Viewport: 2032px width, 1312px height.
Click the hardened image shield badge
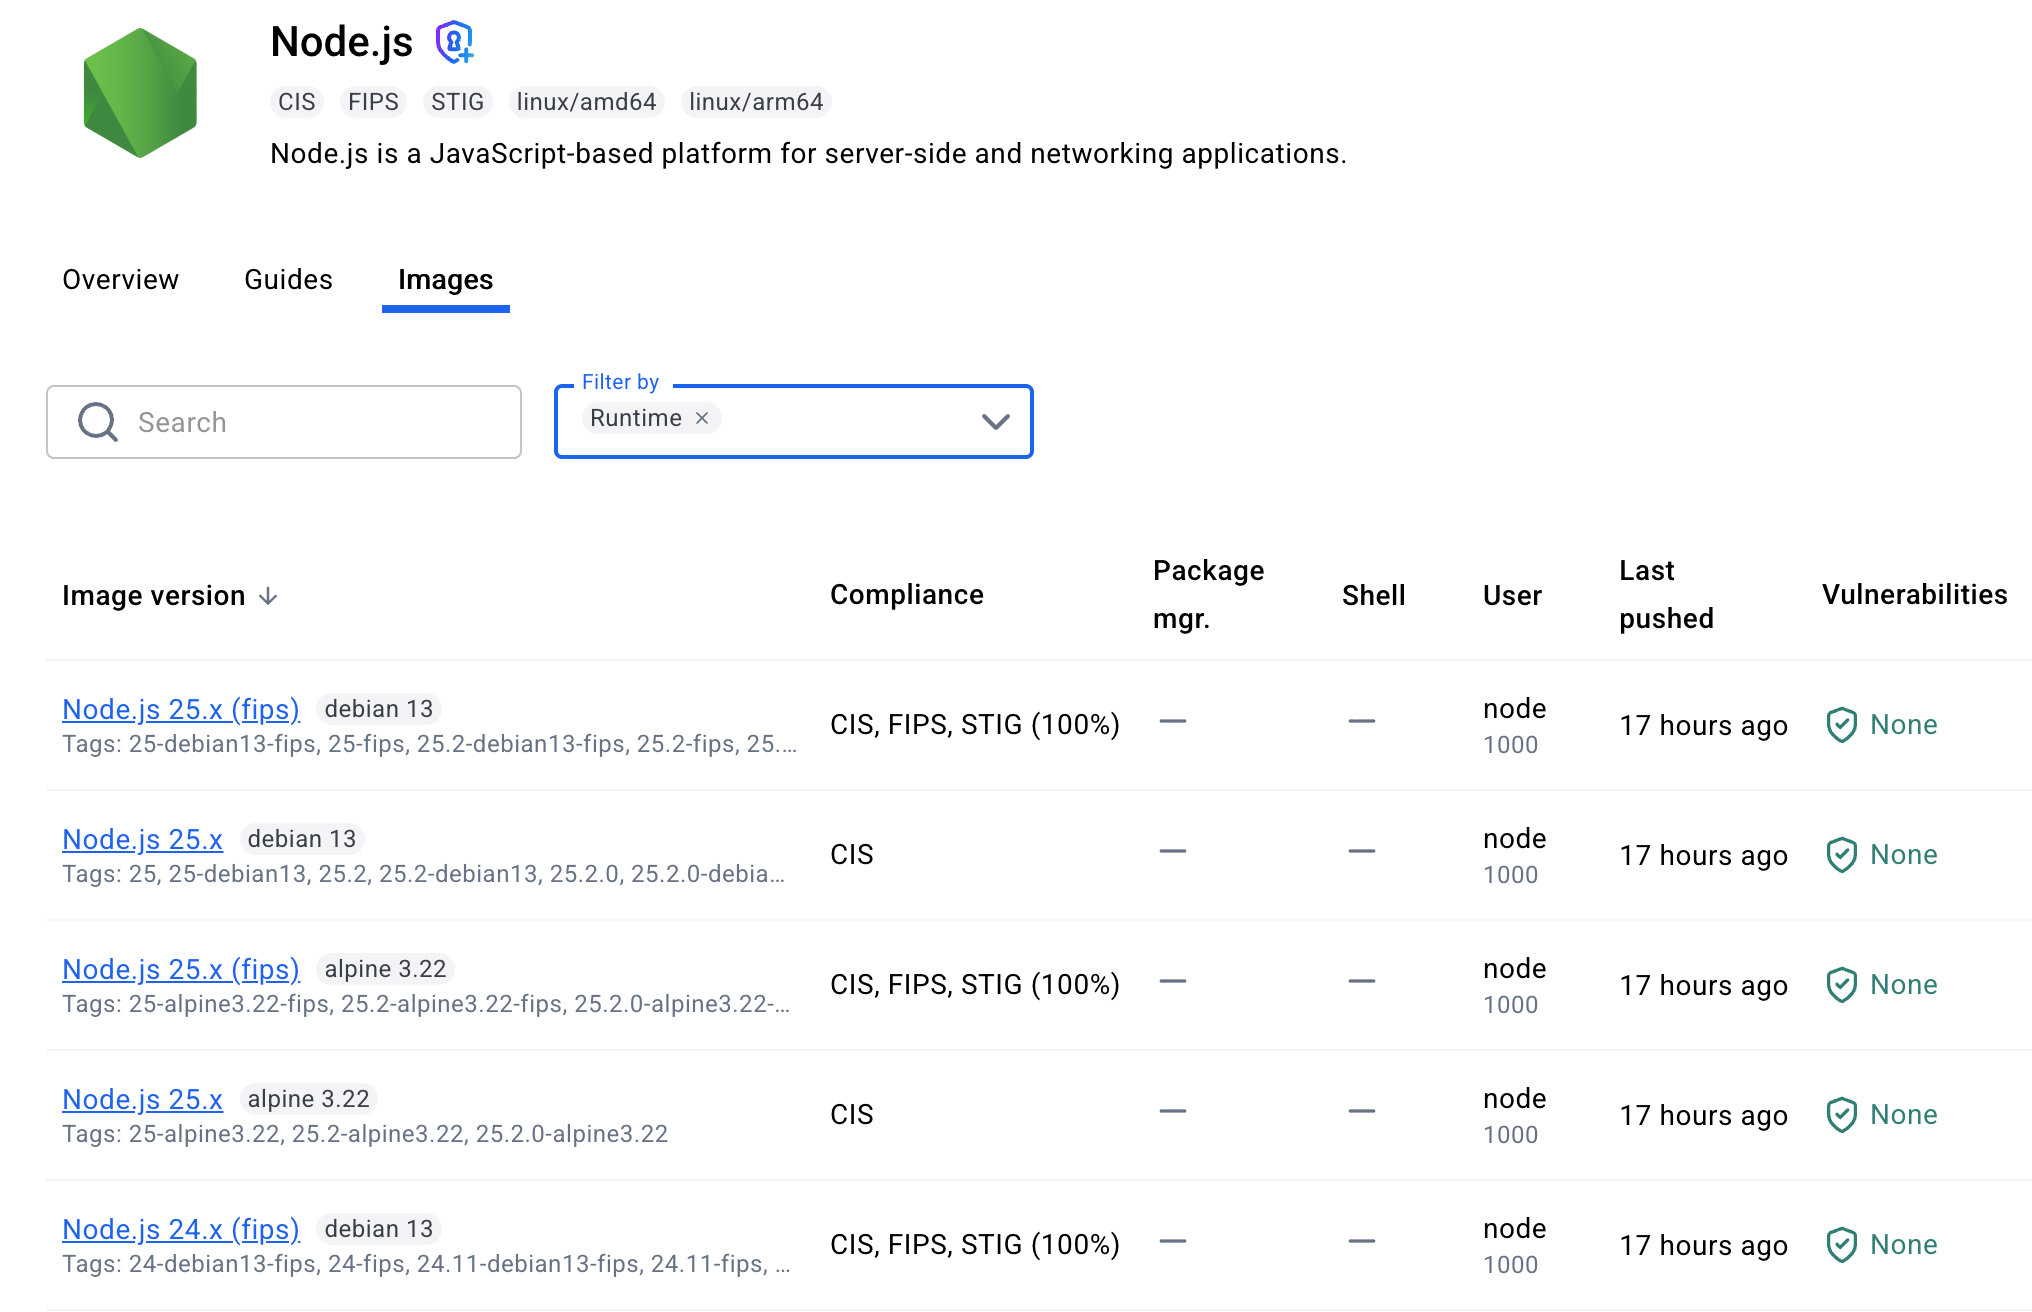pos(454,42)
